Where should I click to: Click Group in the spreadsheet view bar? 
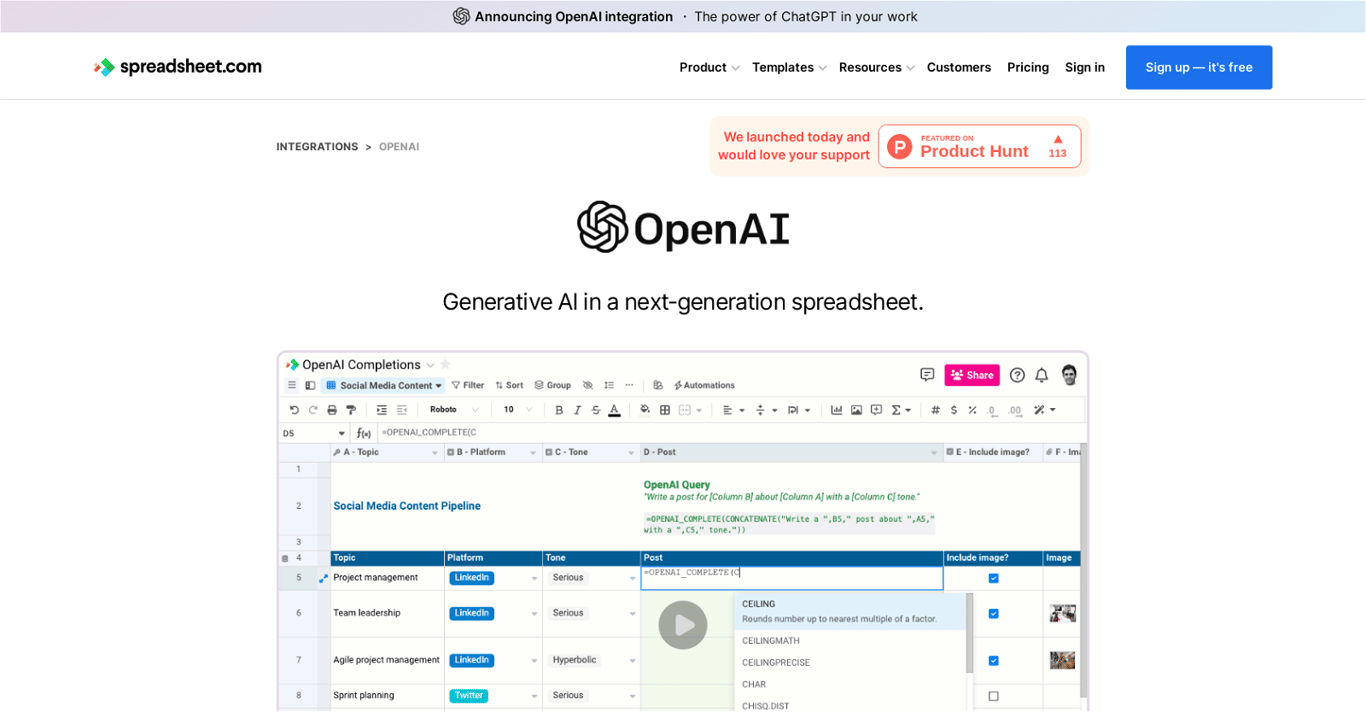552,385
